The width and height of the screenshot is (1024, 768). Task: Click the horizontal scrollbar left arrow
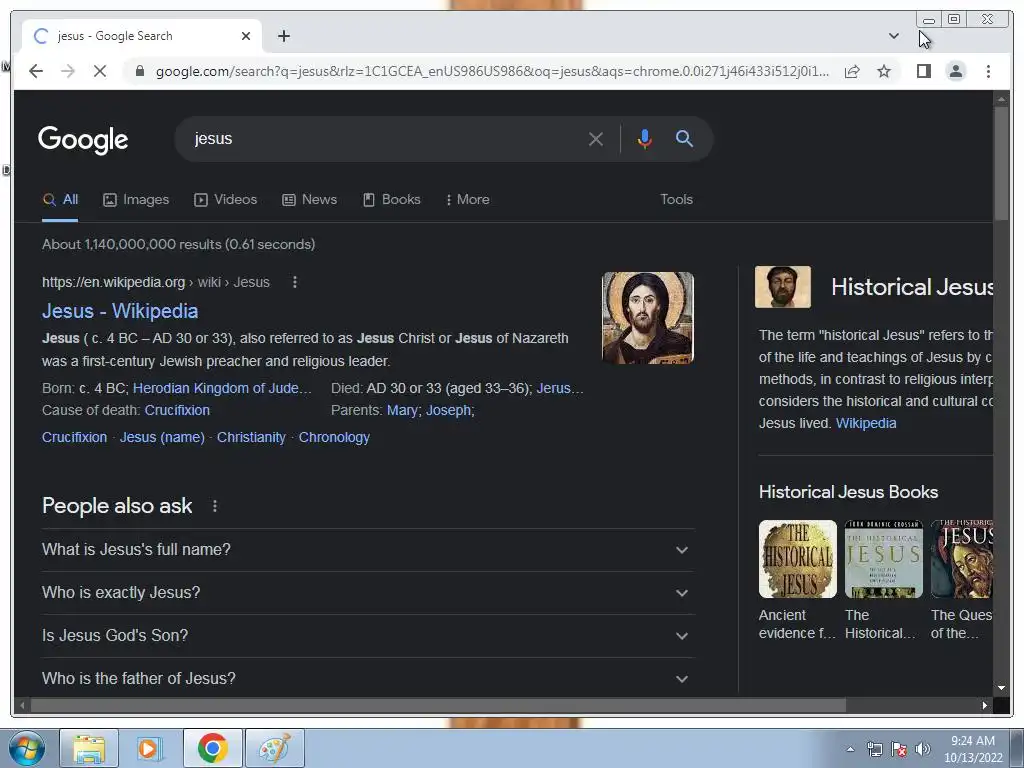(x=23, y=705)
